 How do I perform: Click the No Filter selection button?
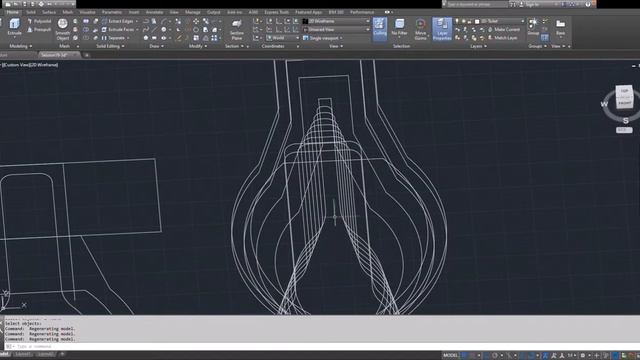pyautogui.click(x=399, y=28)
